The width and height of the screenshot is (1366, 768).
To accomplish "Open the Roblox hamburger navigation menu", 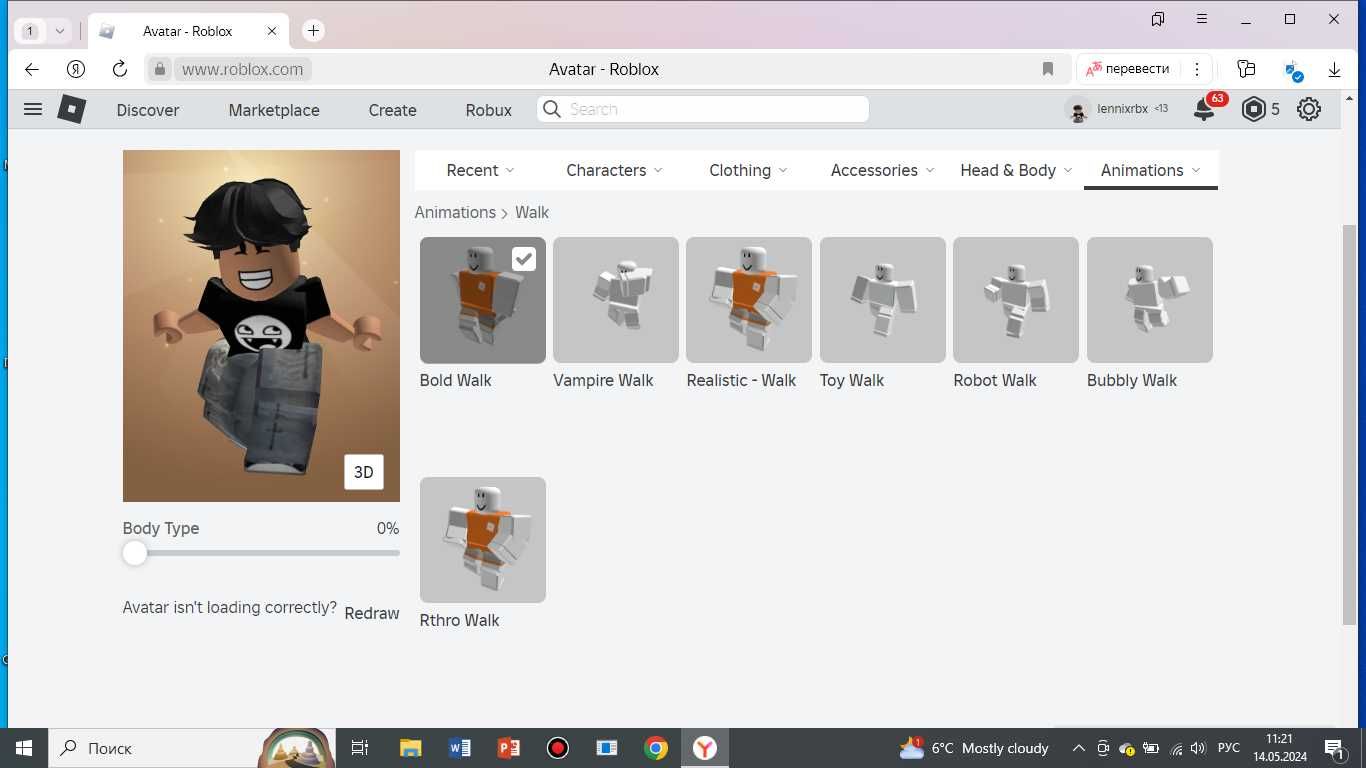I will [x=33, y=109].
